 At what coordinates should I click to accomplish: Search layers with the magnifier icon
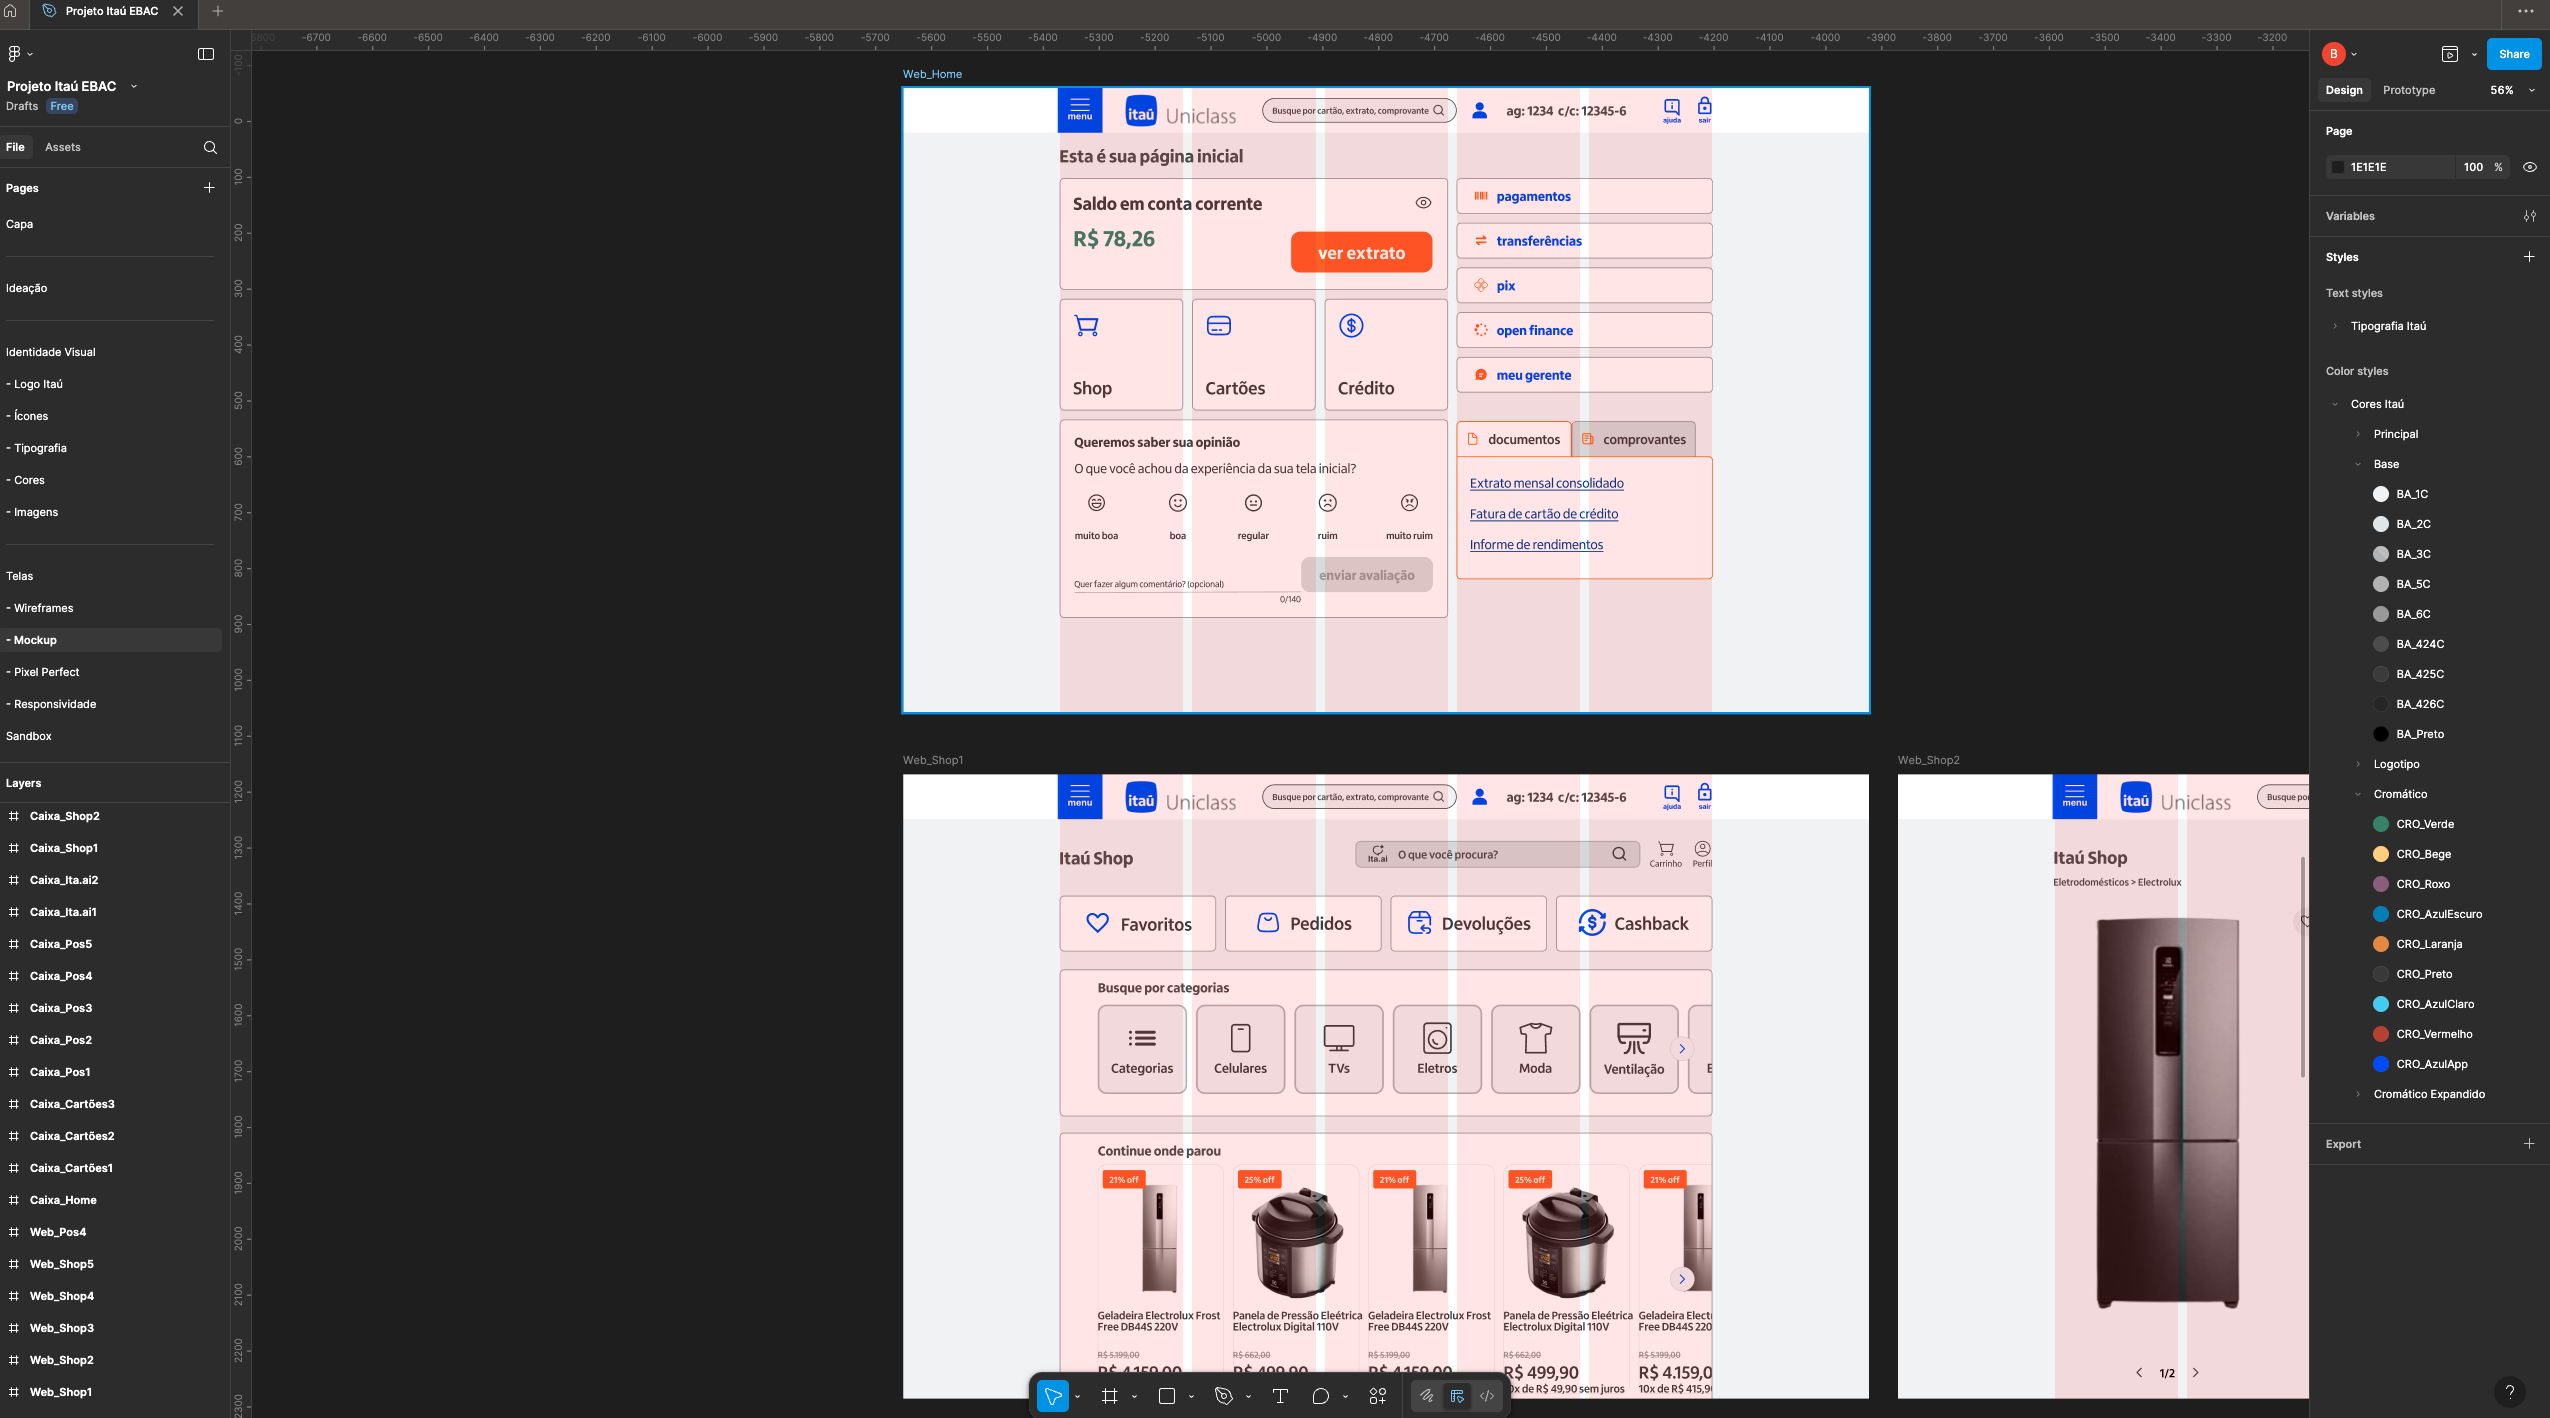210,147
